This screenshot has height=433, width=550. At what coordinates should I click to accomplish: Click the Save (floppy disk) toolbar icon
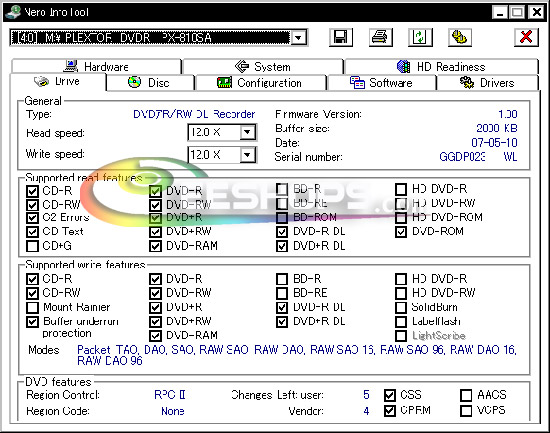341,37
